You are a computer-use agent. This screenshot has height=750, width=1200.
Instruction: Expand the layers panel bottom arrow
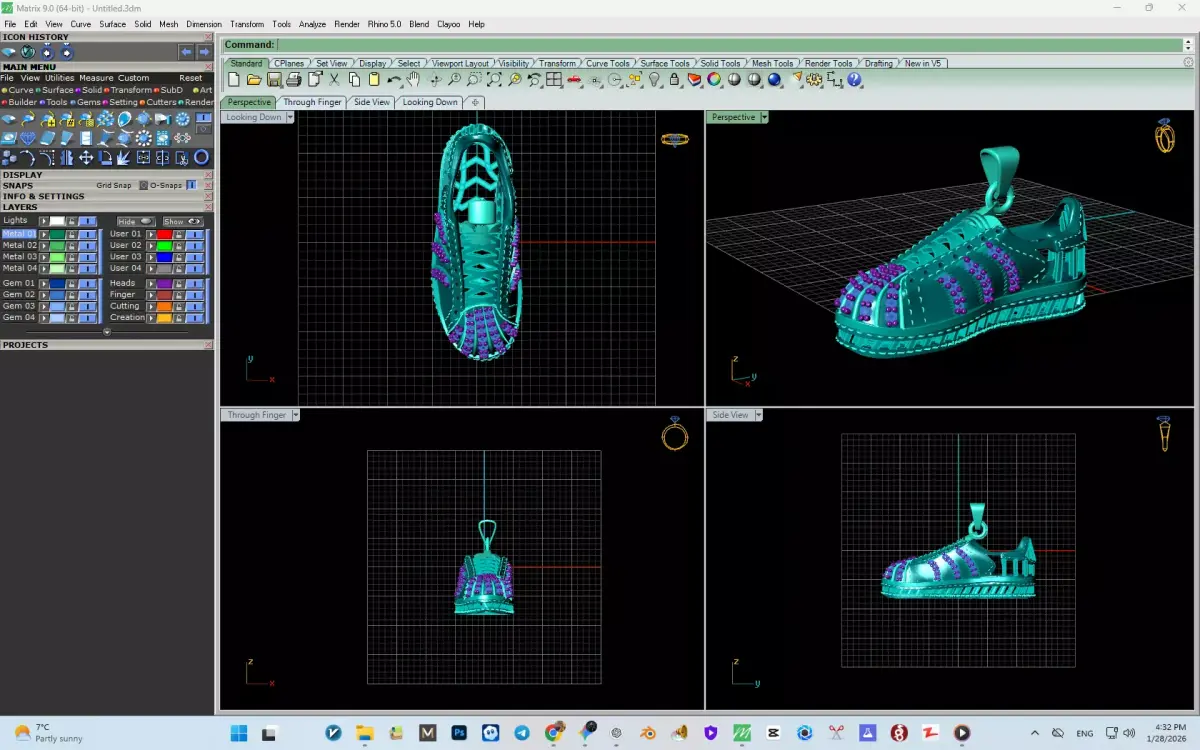click(x=107, y=332)
